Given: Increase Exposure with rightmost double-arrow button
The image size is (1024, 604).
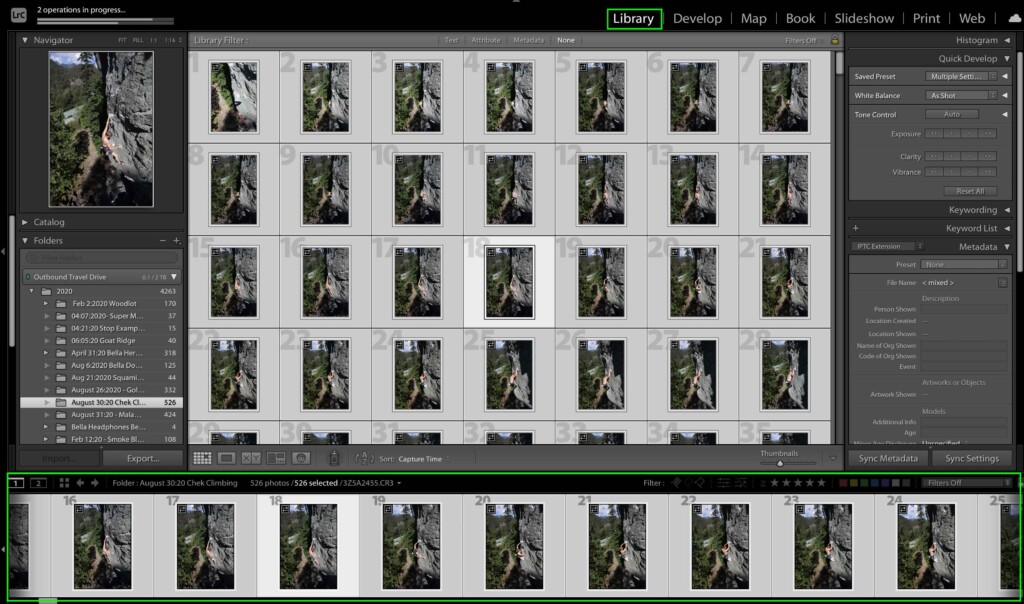Looking at the screenshot, I should (x=988, y=134).
